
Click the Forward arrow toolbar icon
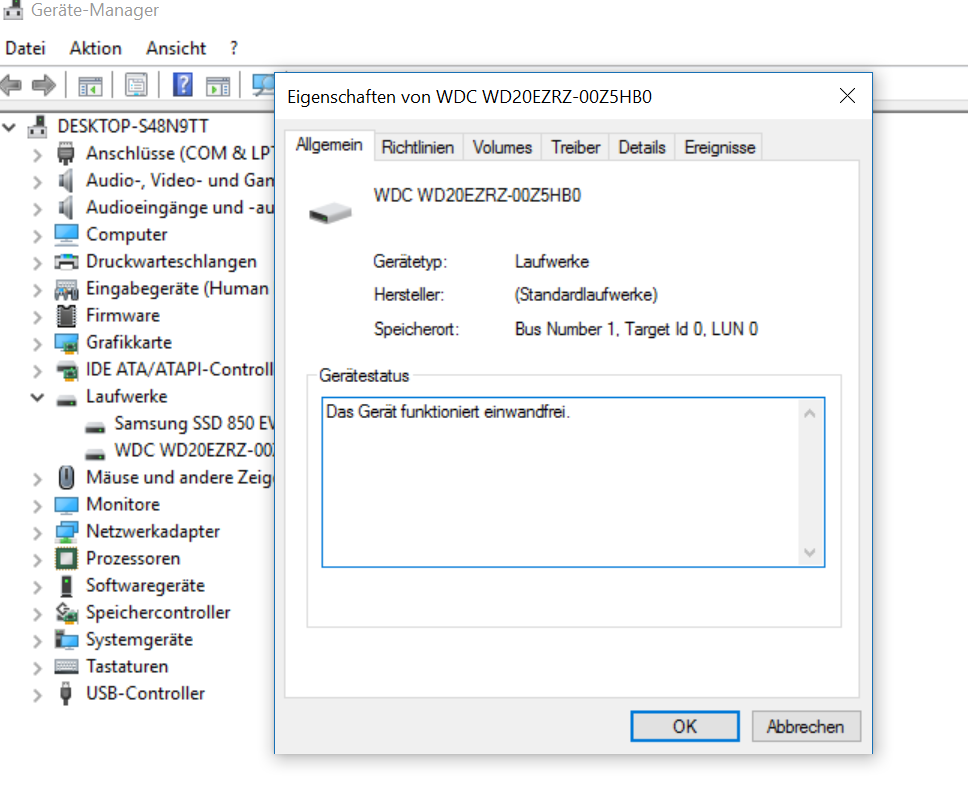click(x=43, y=85)
